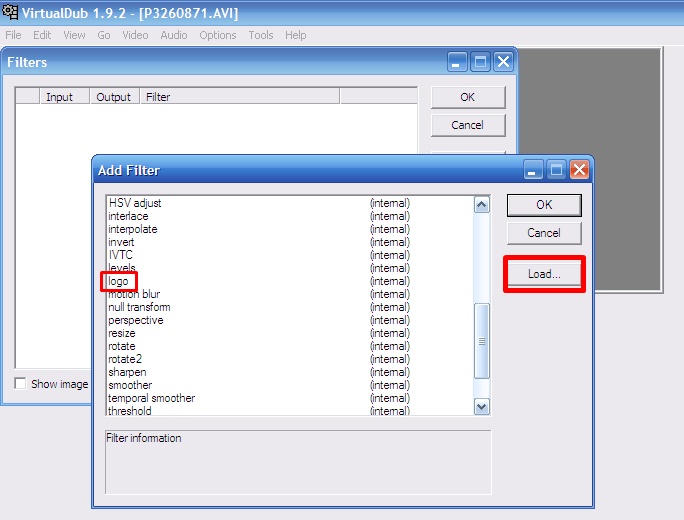Minimize the Filters window
The height and width of the screenshot is (520, 684).
click(457, 62)
